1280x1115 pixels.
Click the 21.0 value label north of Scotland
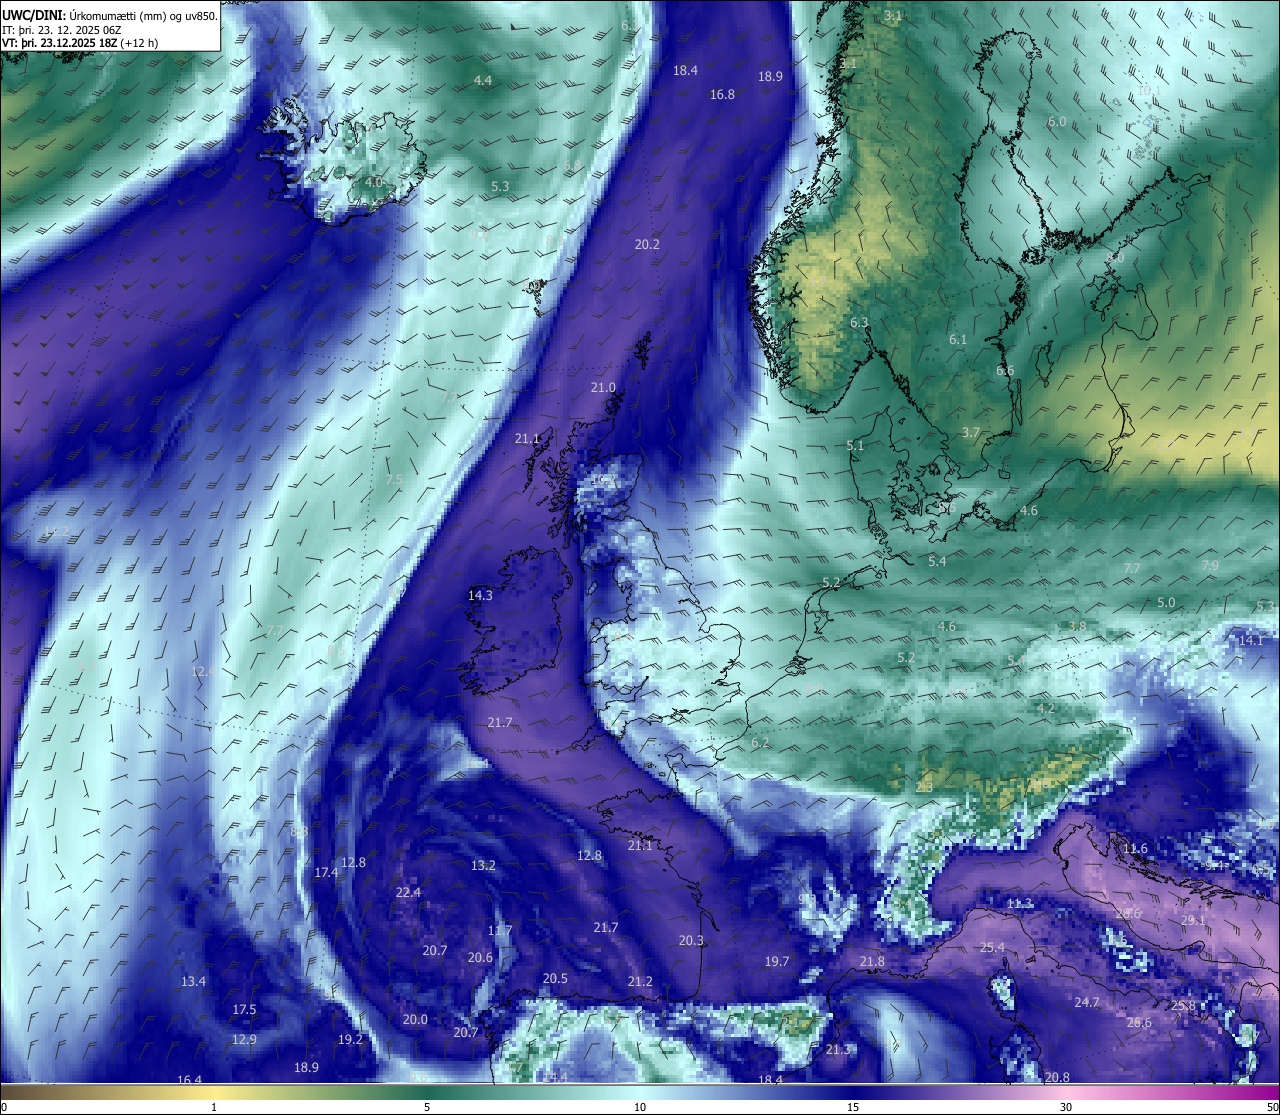[603, 387]
